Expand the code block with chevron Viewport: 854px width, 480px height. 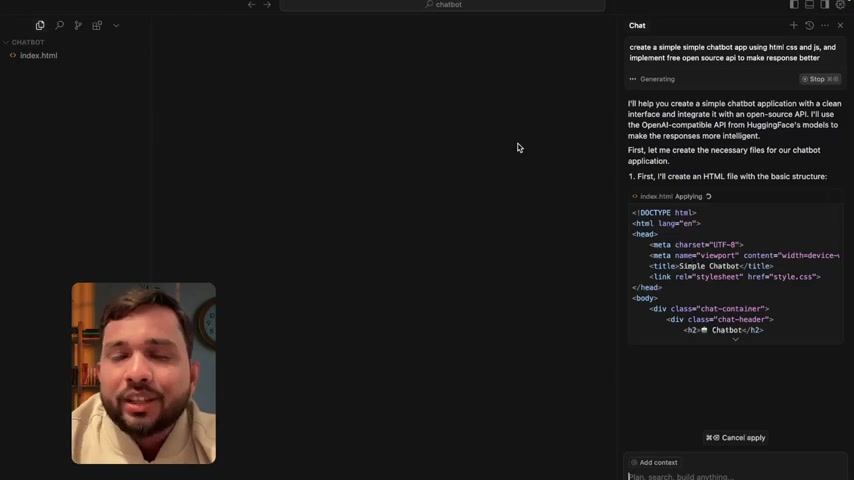click(735, 339)
